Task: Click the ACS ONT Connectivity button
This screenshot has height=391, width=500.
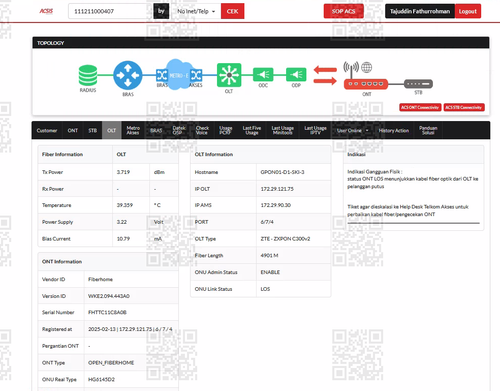Action: 420,107
